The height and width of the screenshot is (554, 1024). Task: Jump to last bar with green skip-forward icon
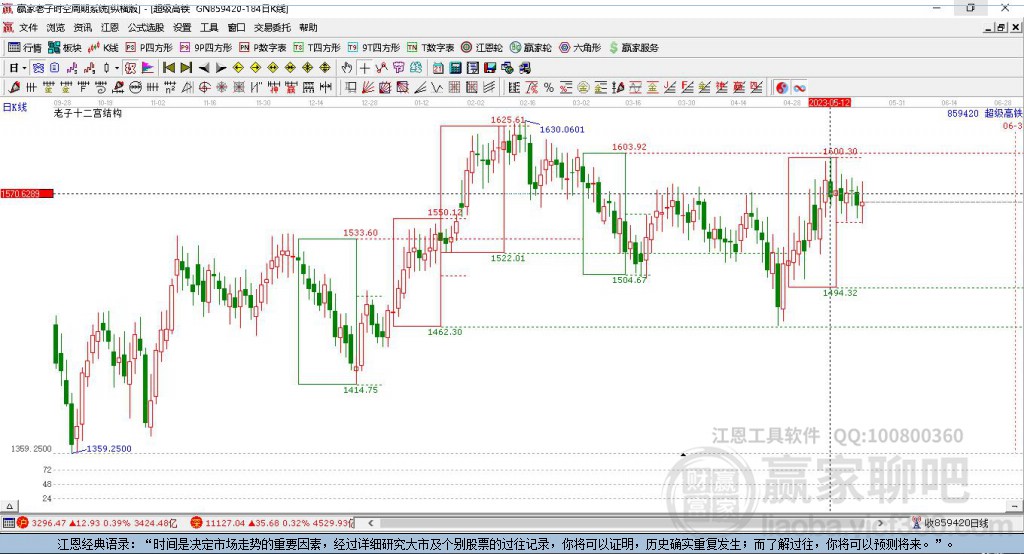pyautogui.click(x=186, y=68)
